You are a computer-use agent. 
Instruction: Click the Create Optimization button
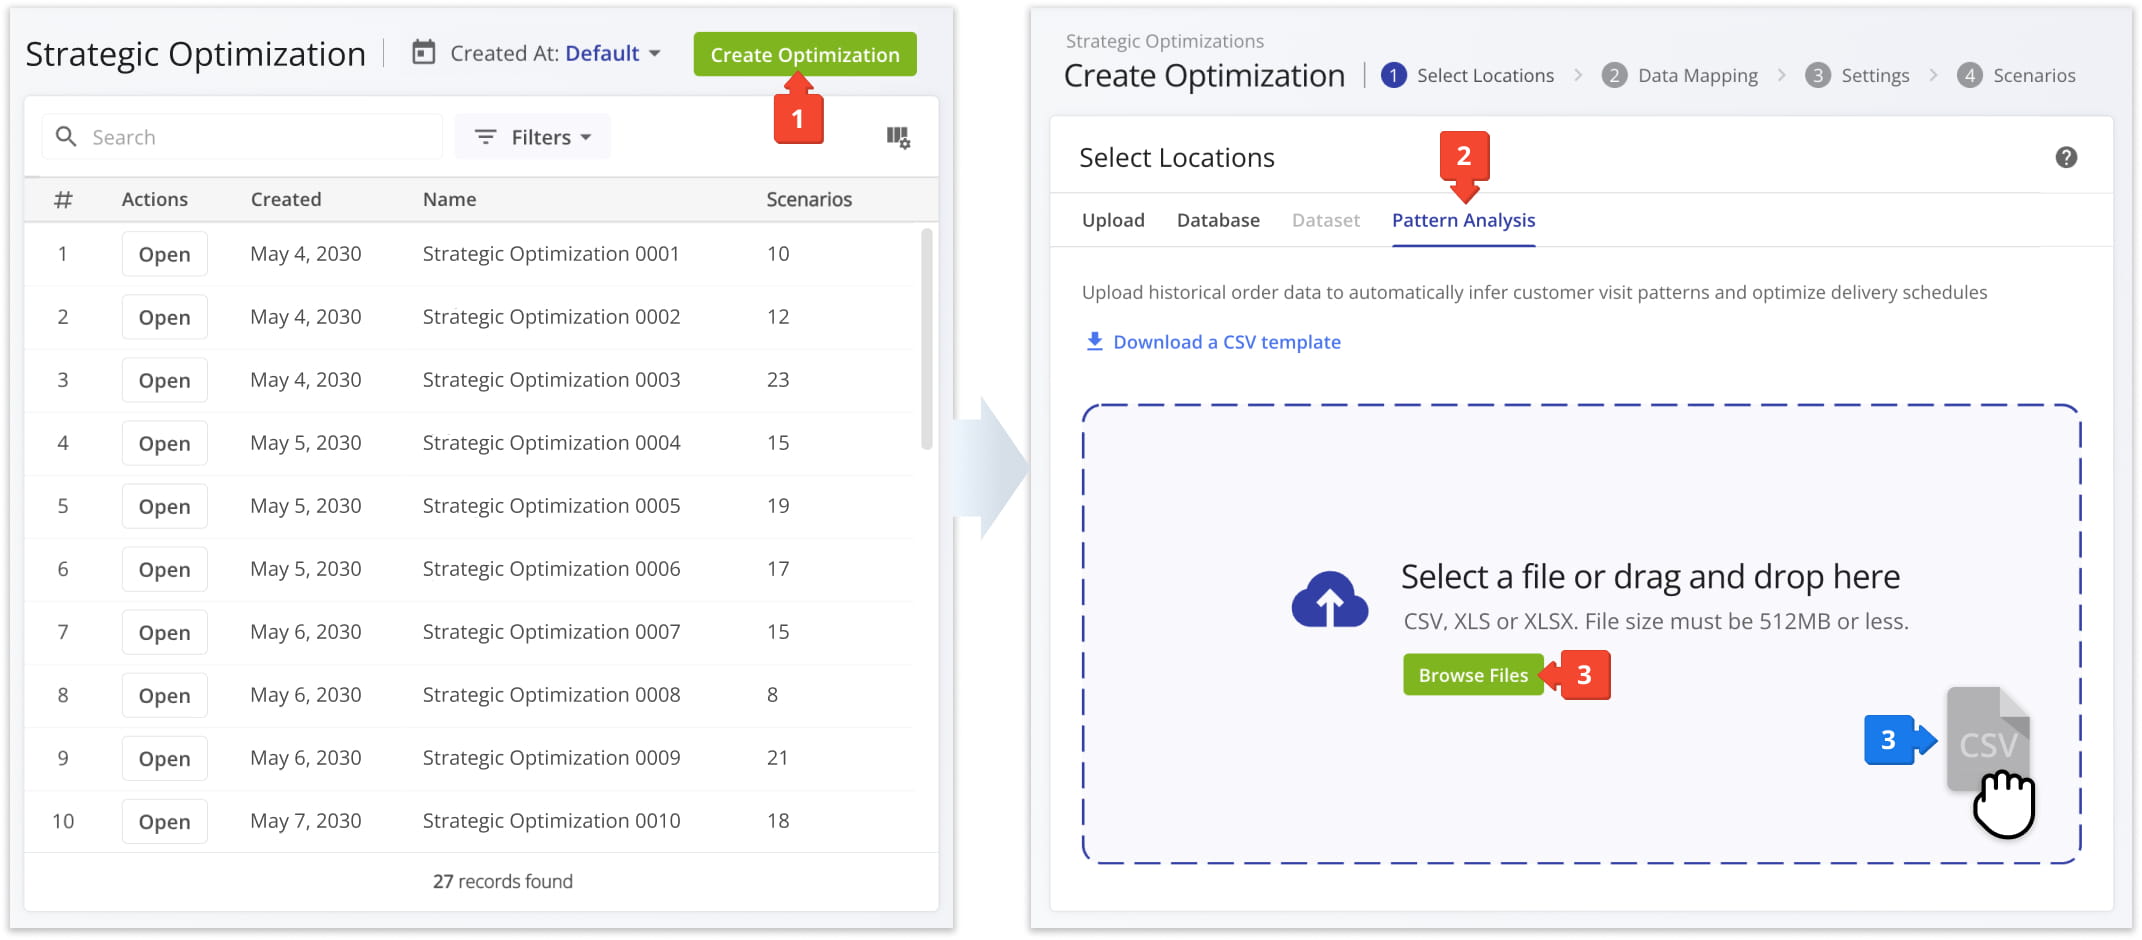(x=804, y=54)
